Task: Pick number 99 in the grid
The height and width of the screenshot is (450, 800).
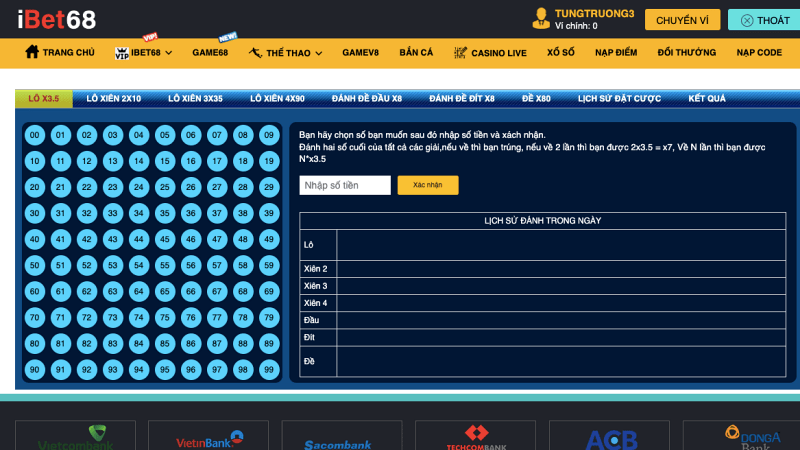Action: tap(268, 369)
